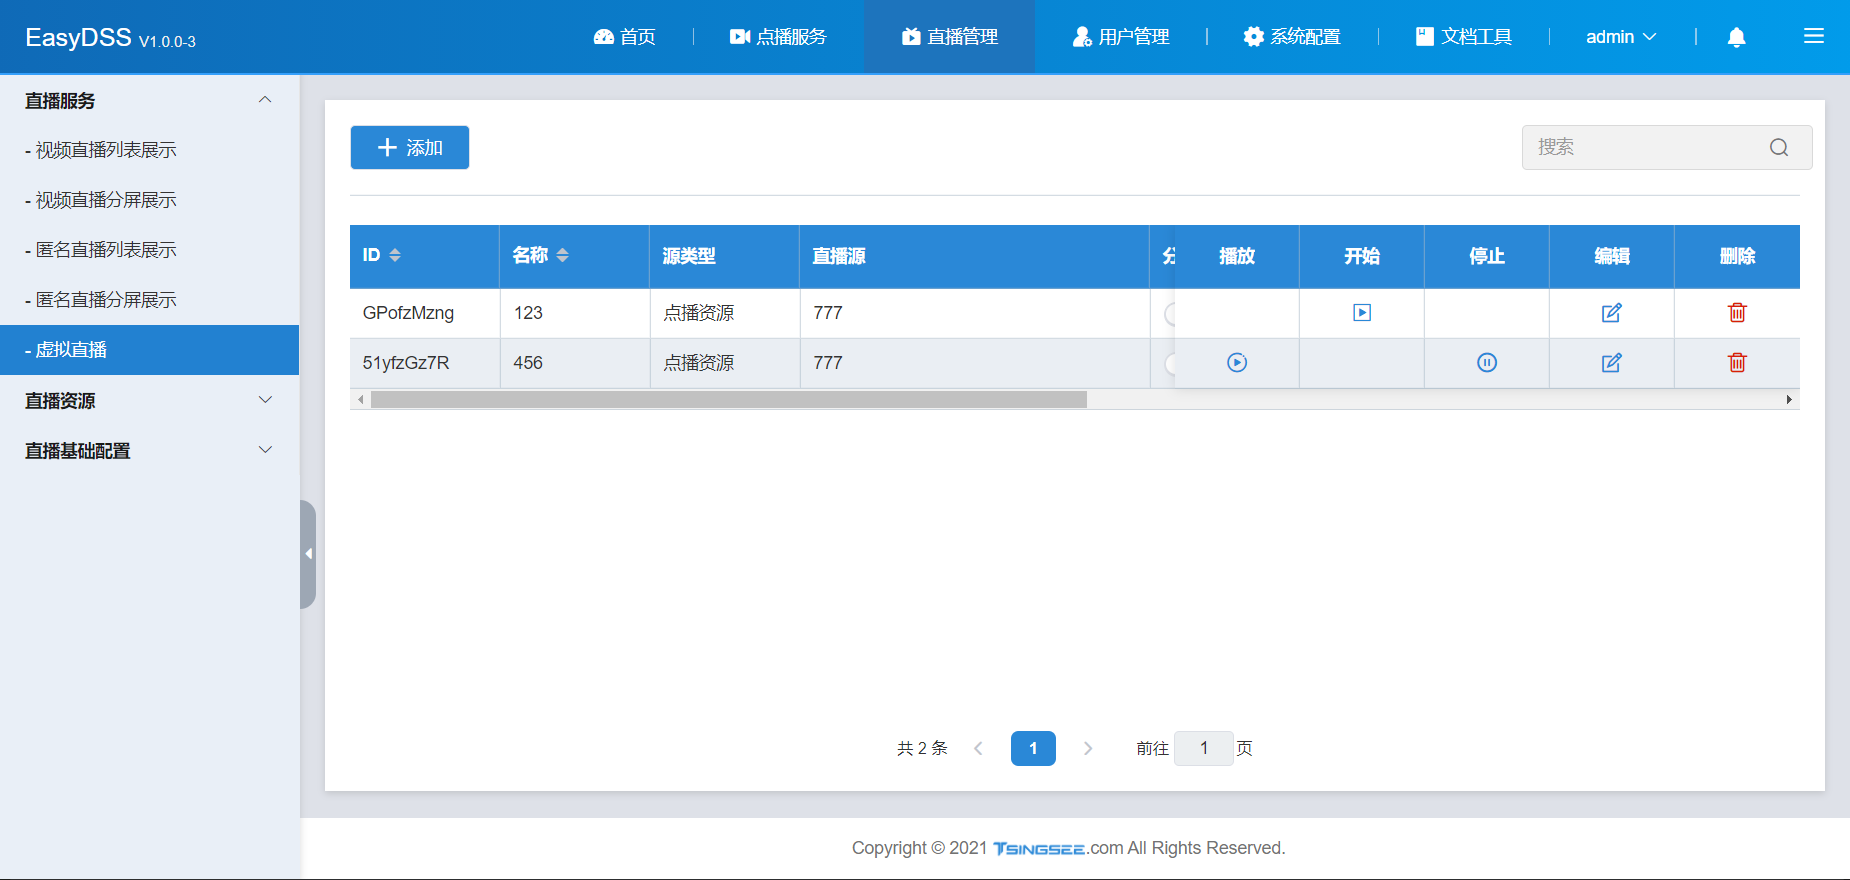Play the 51yfzGz7R live stream

point(1237,363)
